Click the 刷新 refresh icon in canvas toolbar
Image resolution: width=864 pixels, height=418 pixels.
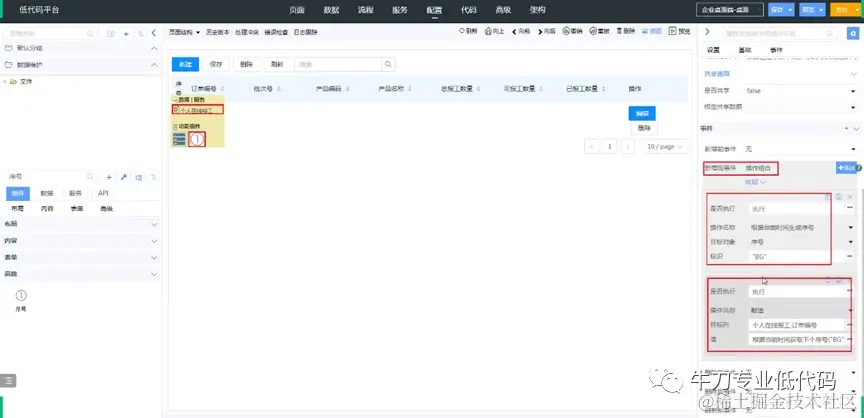462,31
